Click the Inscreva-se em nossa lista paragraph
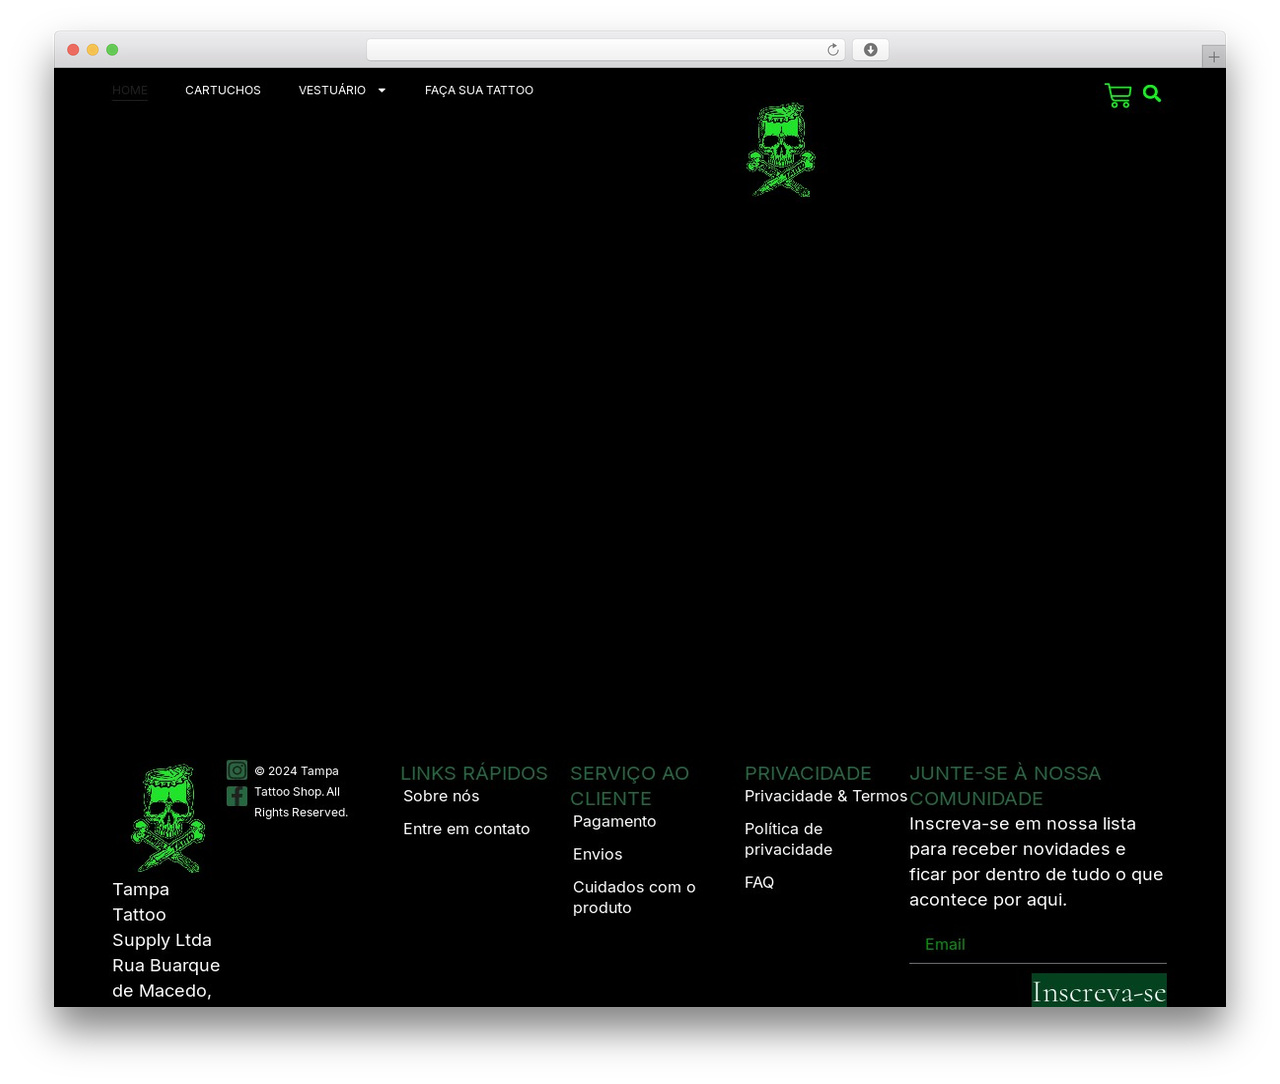Screen dimensions: 1280x1084 (1036, 861)
